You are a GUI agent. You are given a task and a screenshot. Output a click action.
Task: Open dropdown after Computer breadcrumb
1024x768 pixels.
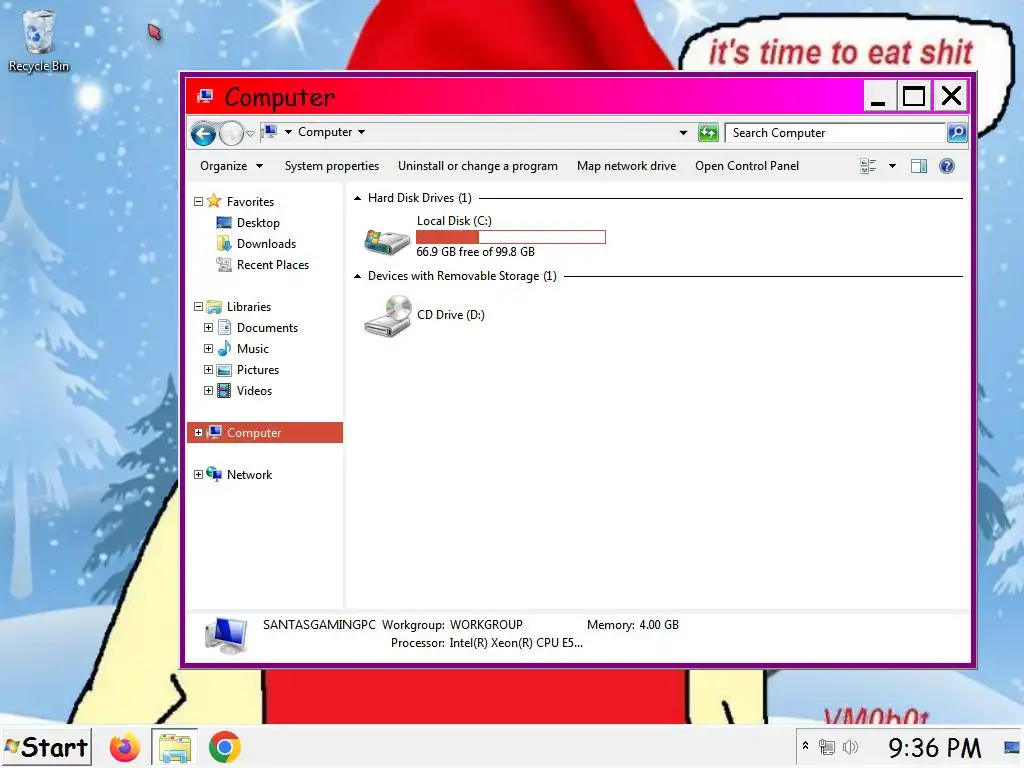tap(362, 132)
